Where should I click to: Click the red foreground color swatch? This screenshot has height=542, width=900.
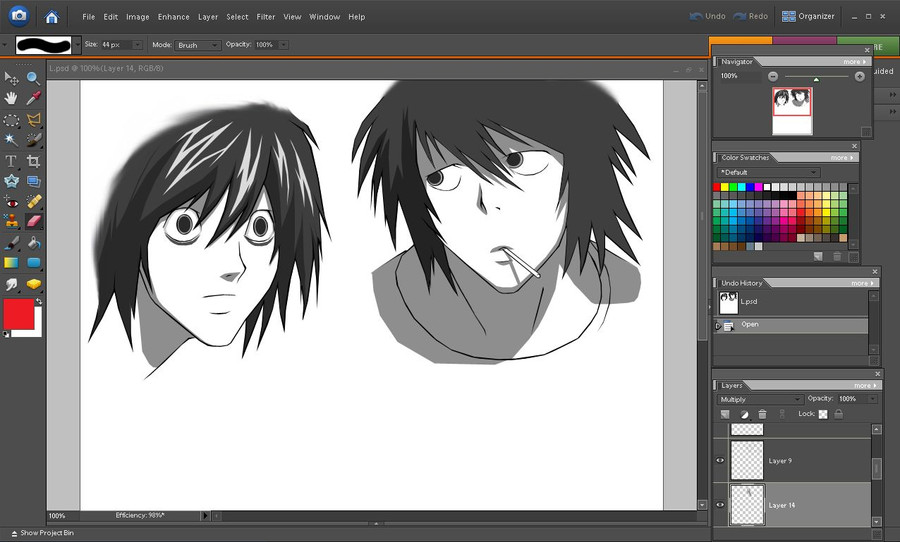click(18, 314)
